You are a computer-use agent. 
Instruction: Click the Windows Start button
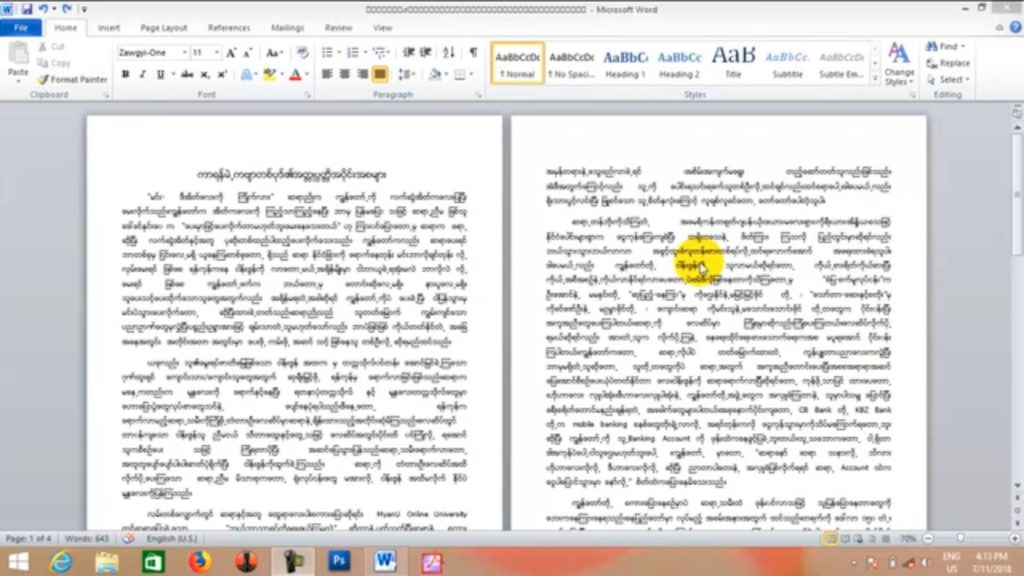click(x=18, y=562)
